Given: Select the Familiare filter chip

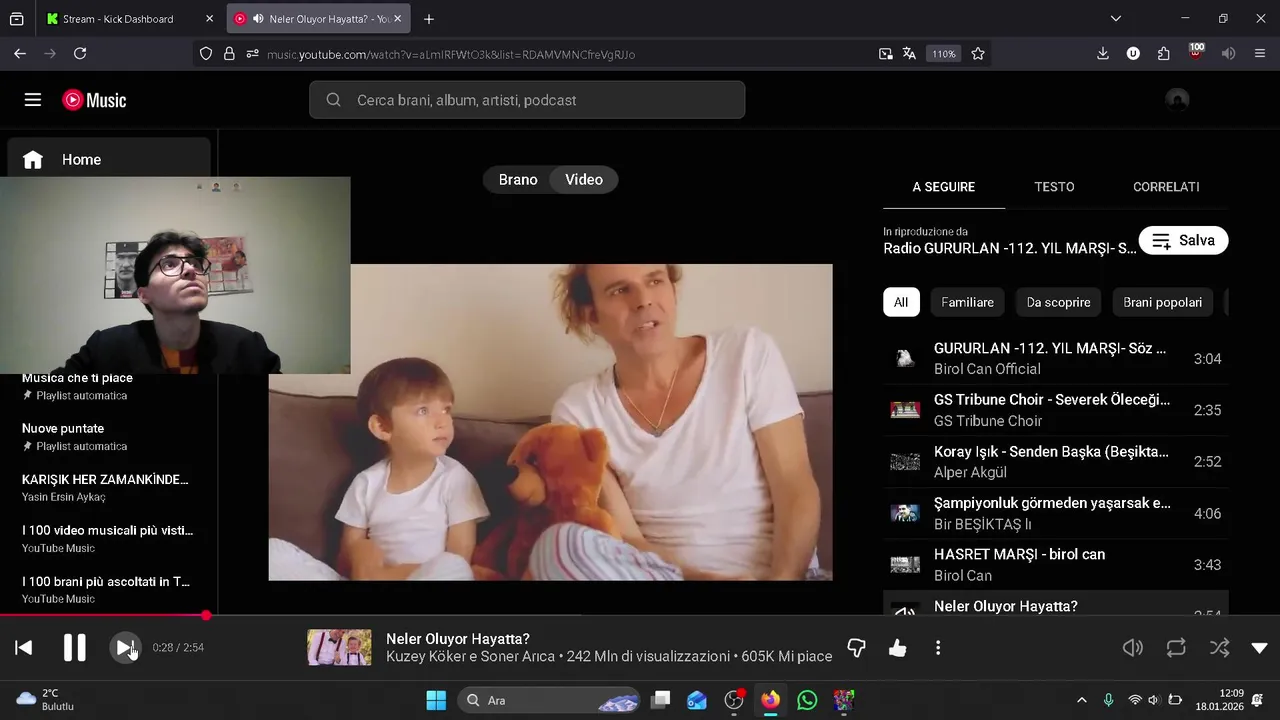Looking at the screenshot, I should [967, 302].
